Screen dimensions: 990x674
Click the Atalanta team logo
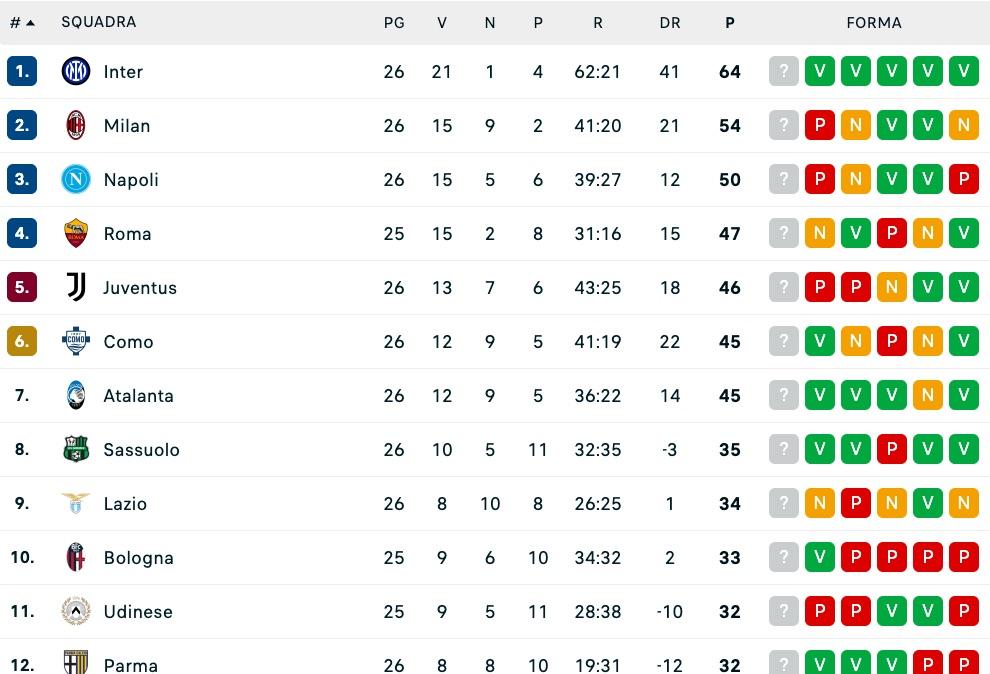(x=75, y=395)
